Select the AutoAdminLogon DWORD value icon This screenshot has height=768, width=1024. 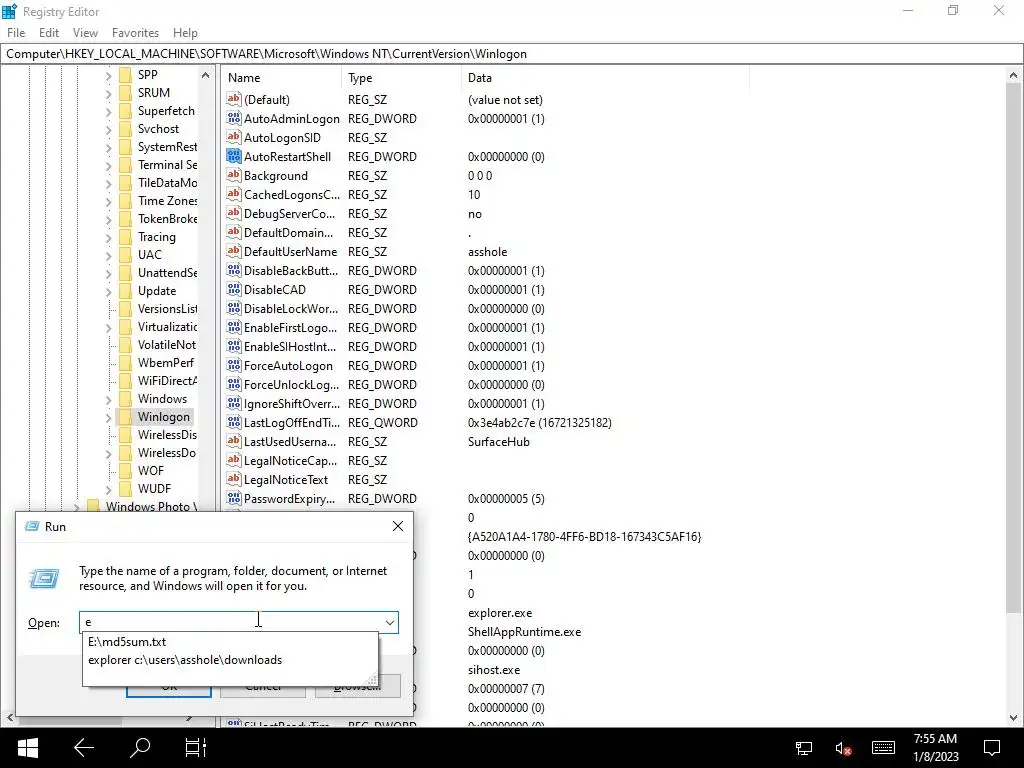pos(234,118)
